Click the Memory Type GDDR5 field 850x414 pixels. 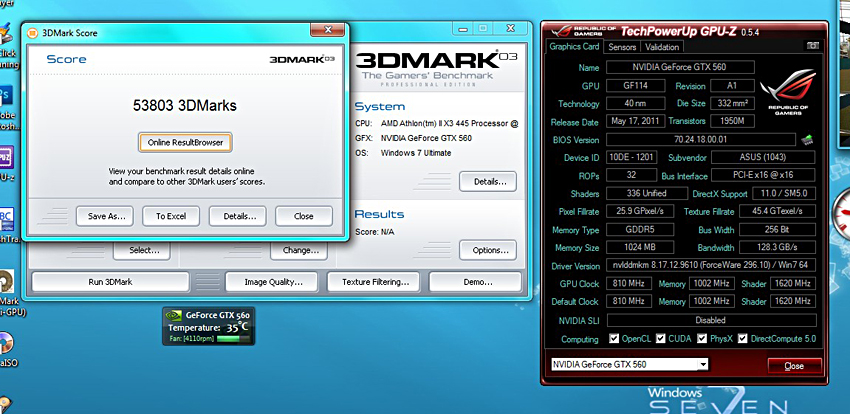640,230
